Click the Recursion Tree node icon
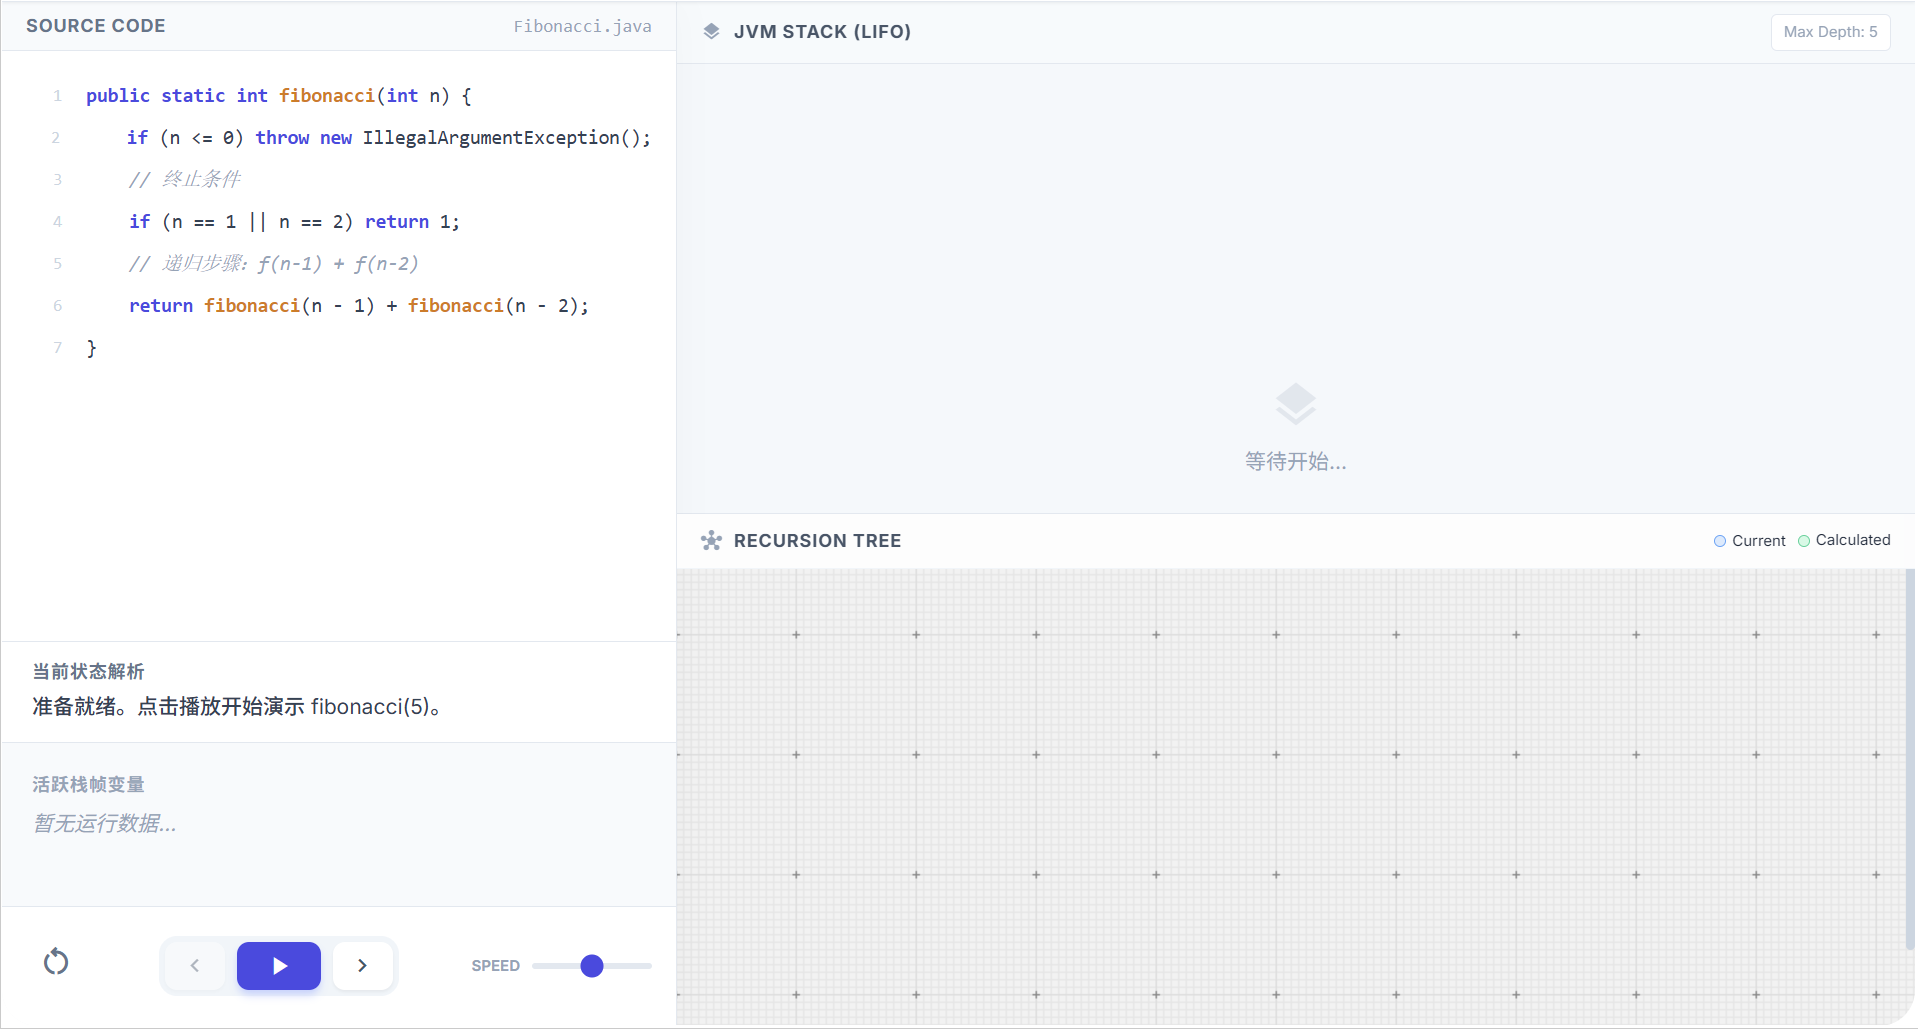The width and height of the screenshot is (1918, 1029). pos(711,541)
